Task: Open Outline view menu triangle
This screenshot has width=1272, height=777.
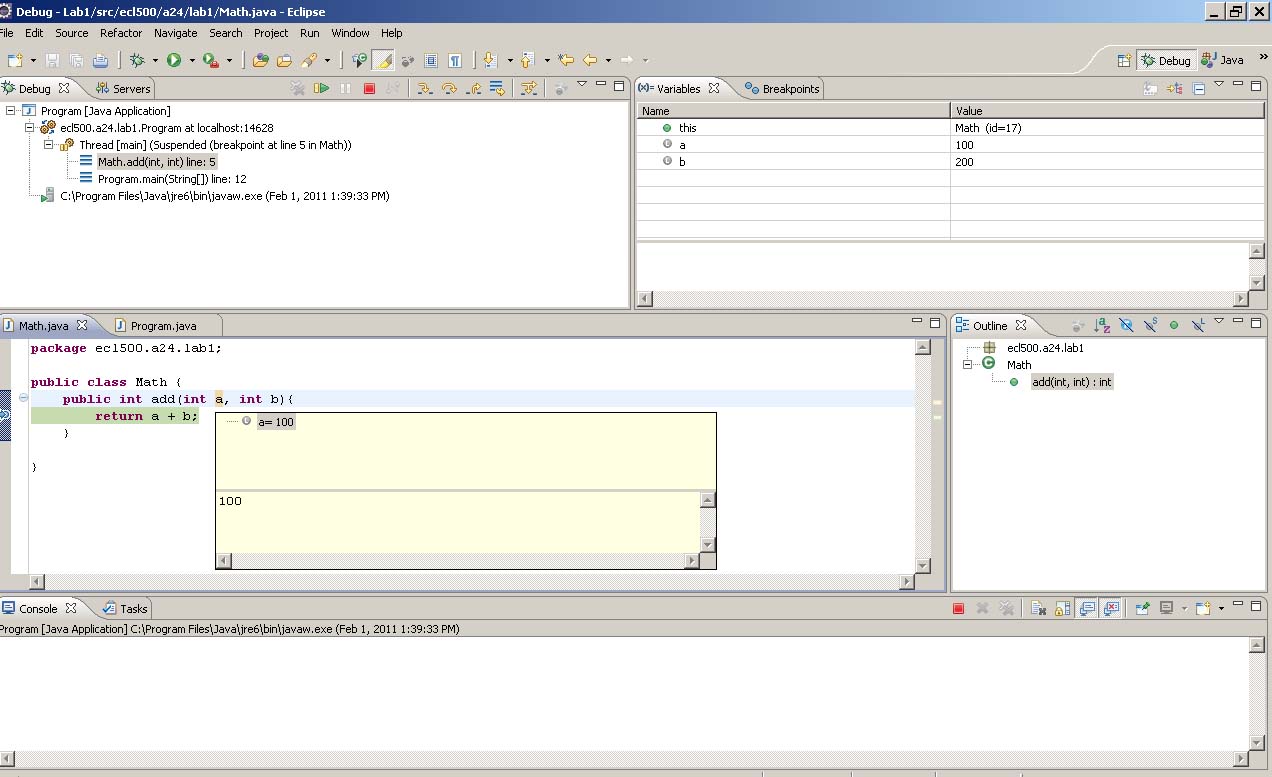Action: tap(1219, 321)
